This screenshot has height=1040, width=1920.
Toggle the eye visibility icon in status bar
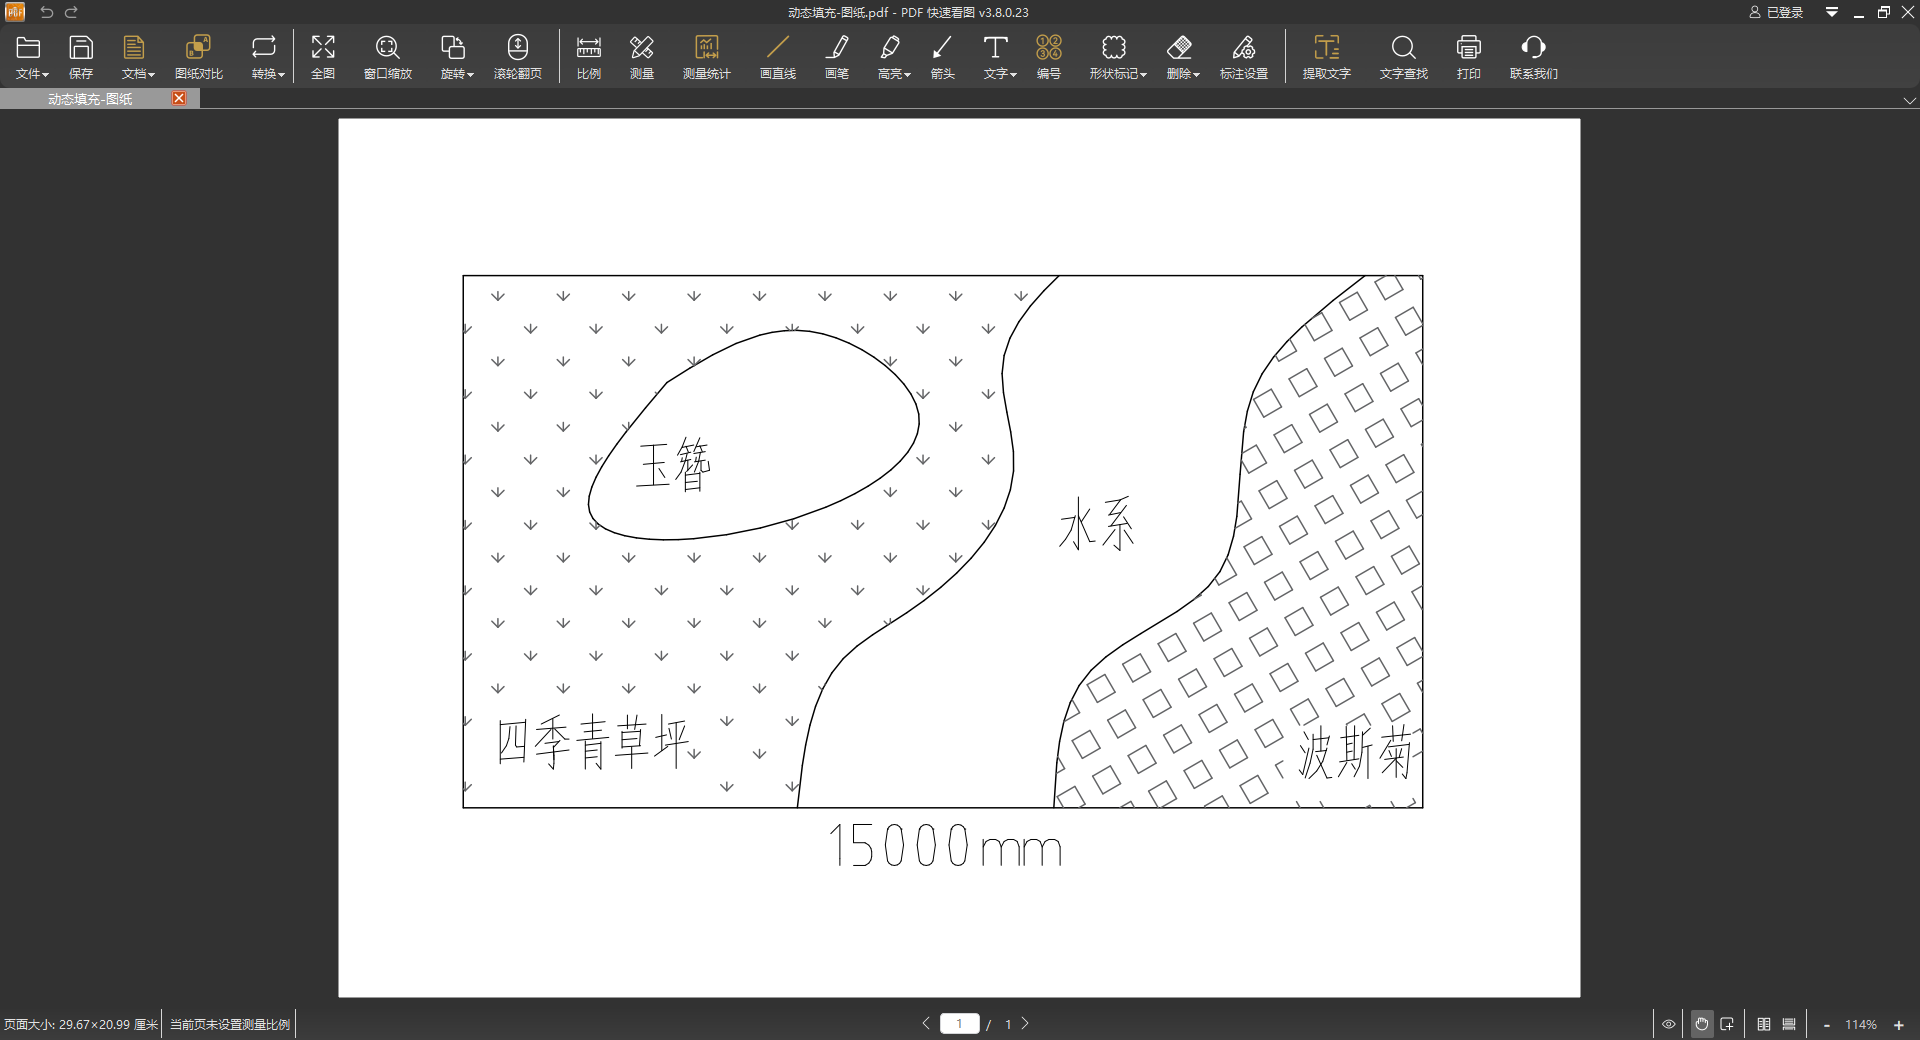coord(1669,1024)
